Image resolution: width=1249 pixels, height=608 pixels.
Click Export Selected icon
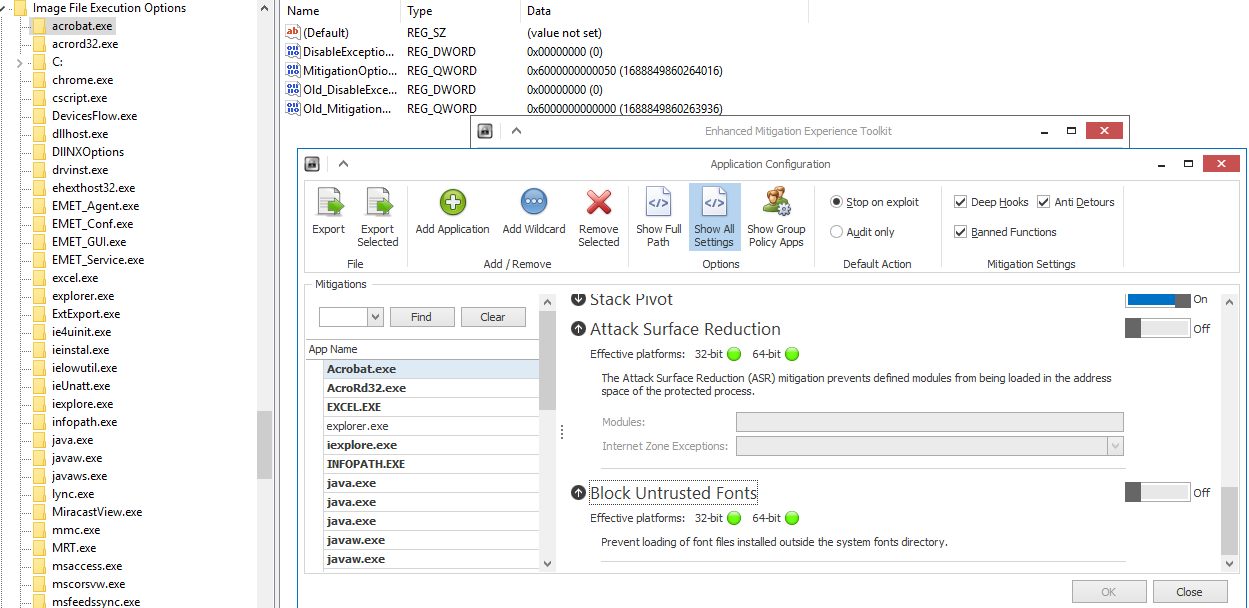tap(378, 202)
